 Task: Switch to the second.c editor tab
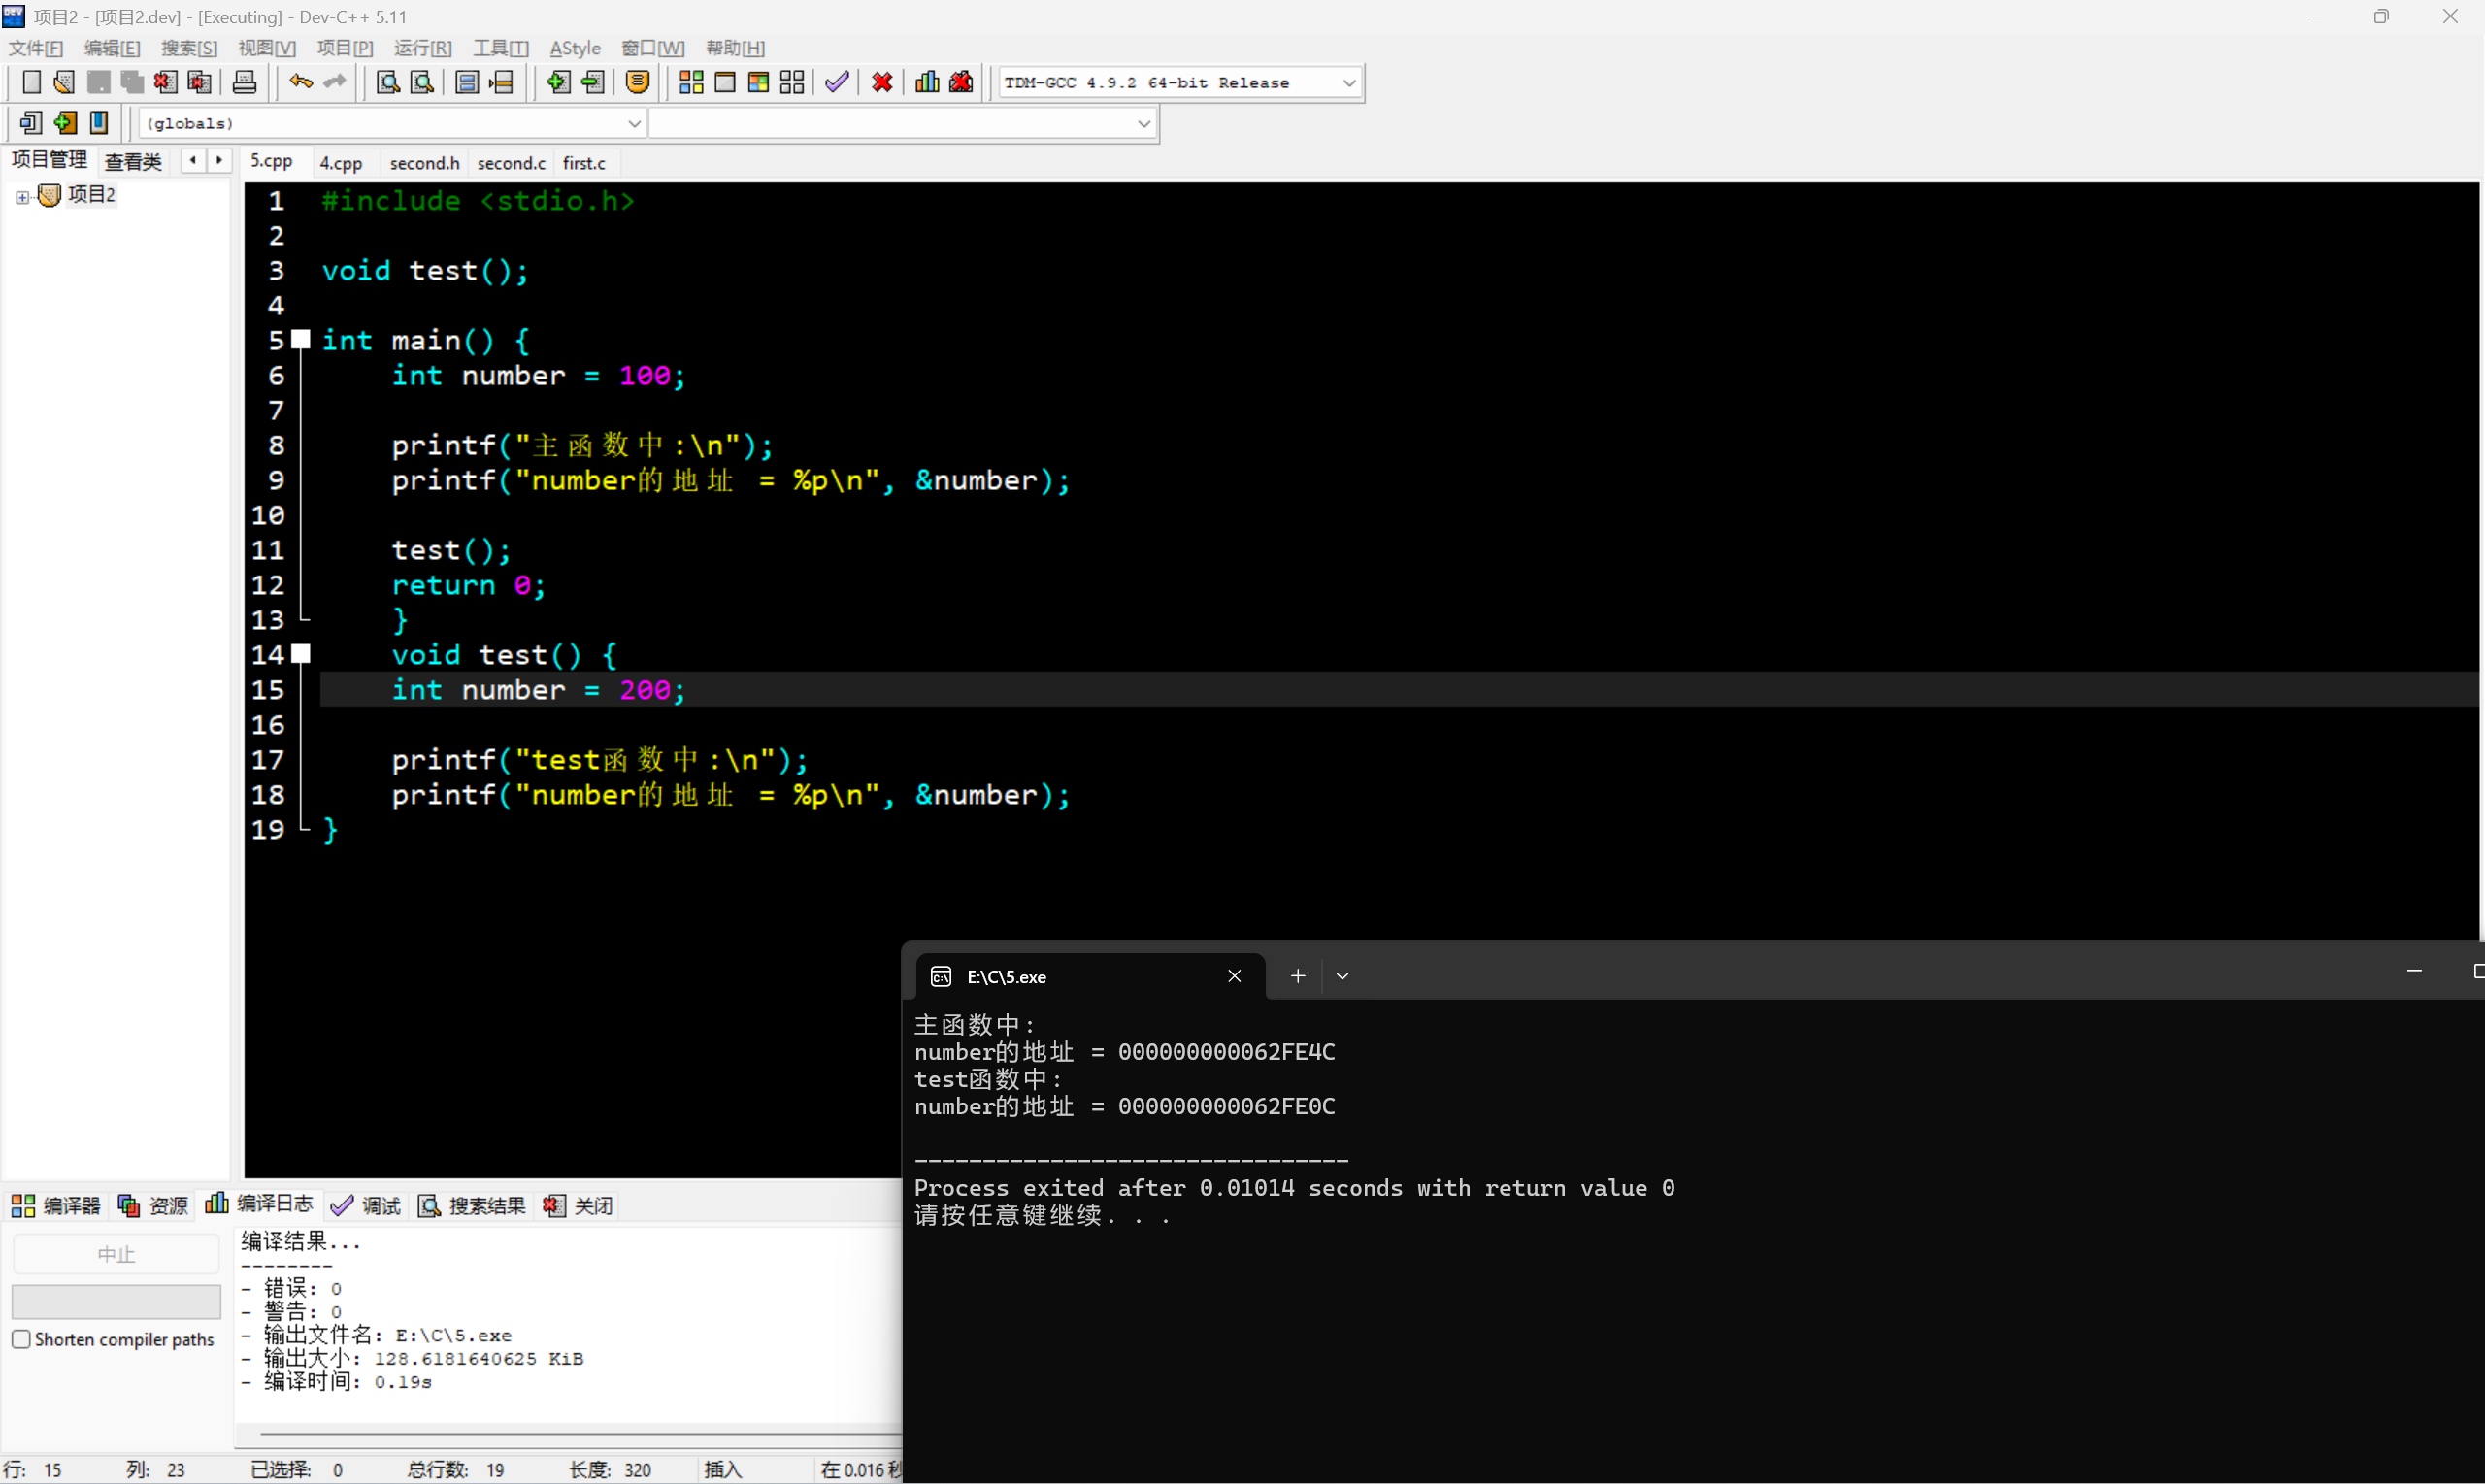pyautogui.click(x=511, y=163)
